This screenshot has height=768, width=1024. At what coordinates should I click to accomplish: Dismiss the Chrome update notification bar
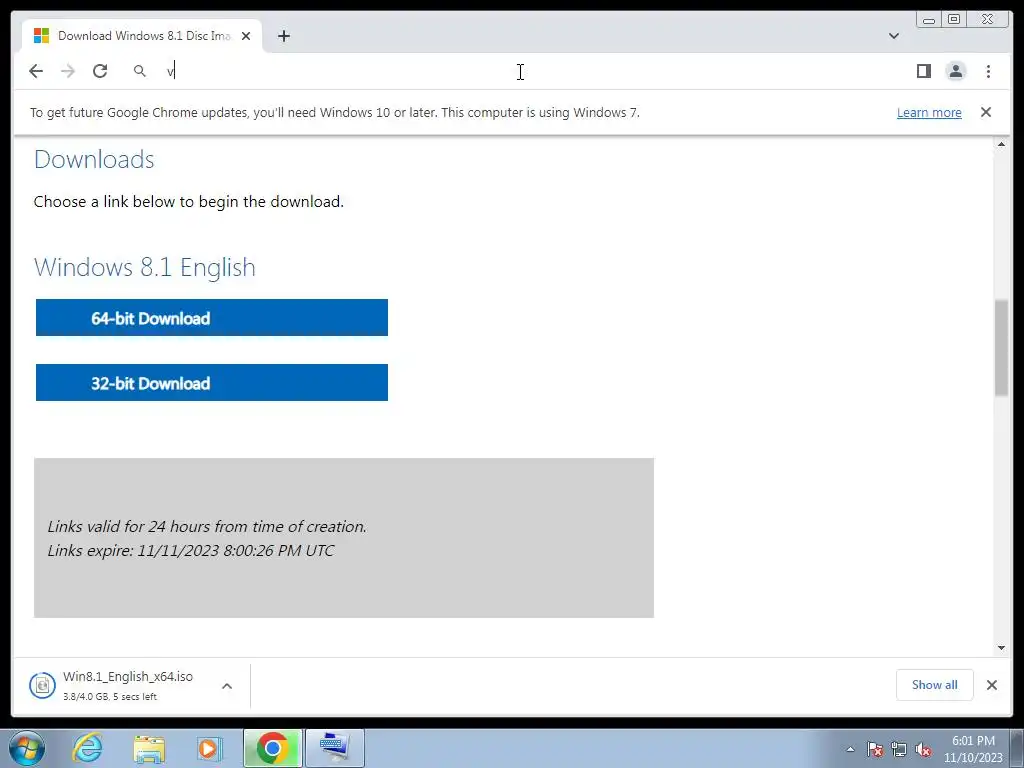click(986, 112)
